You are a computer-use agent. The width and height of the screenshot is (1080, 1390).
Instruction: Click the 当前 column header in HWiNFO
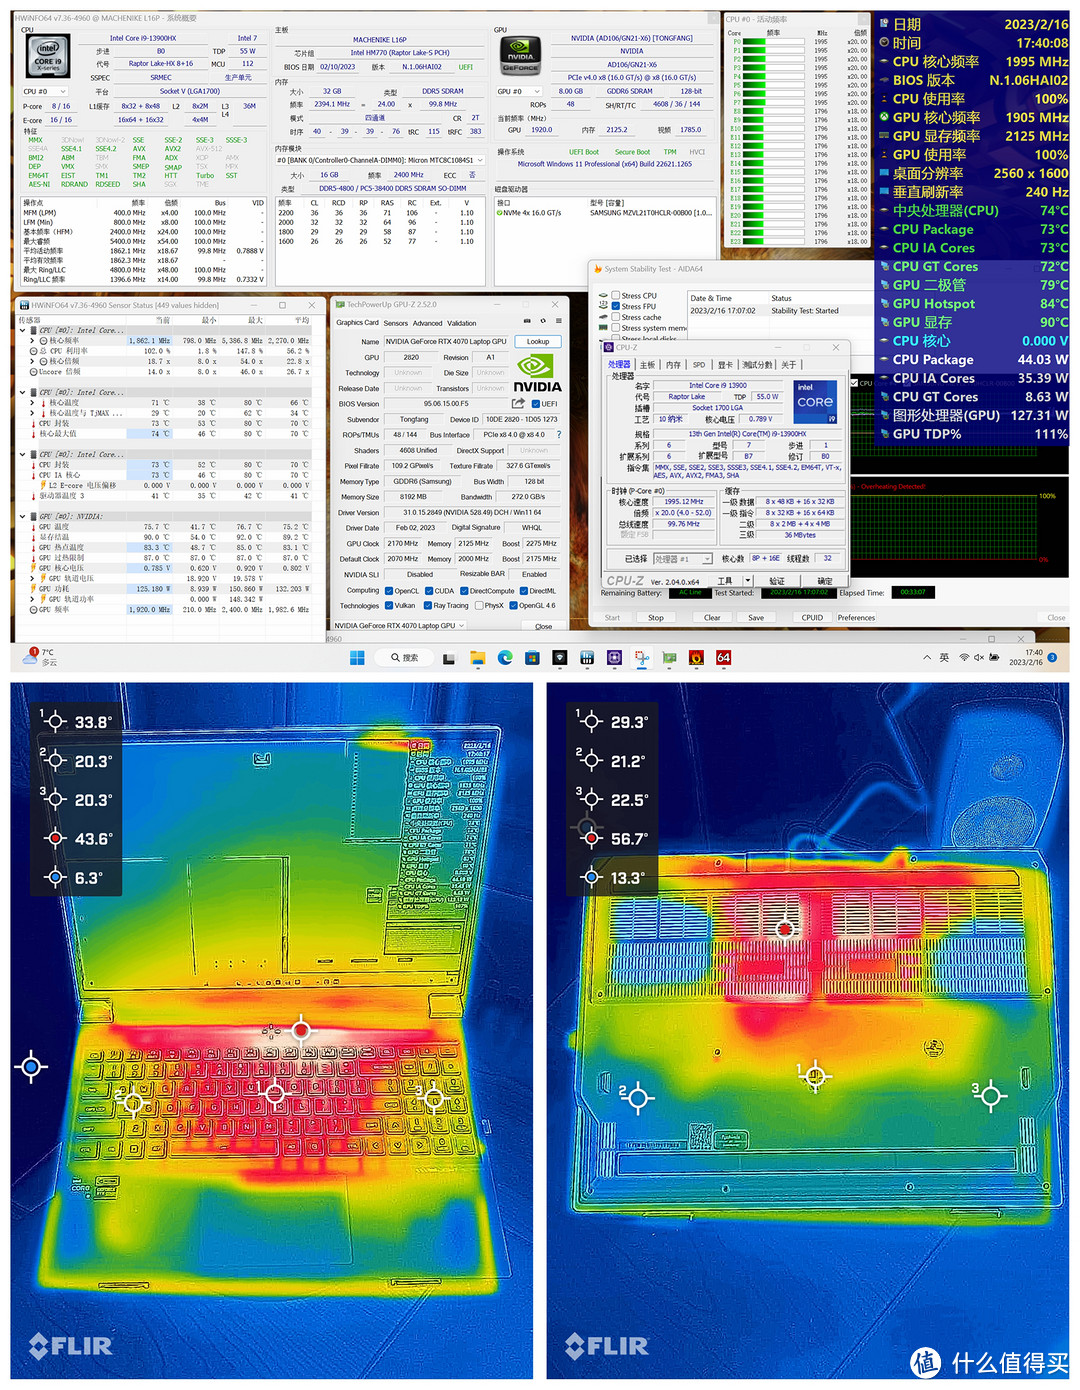click(x=164, y=320)
